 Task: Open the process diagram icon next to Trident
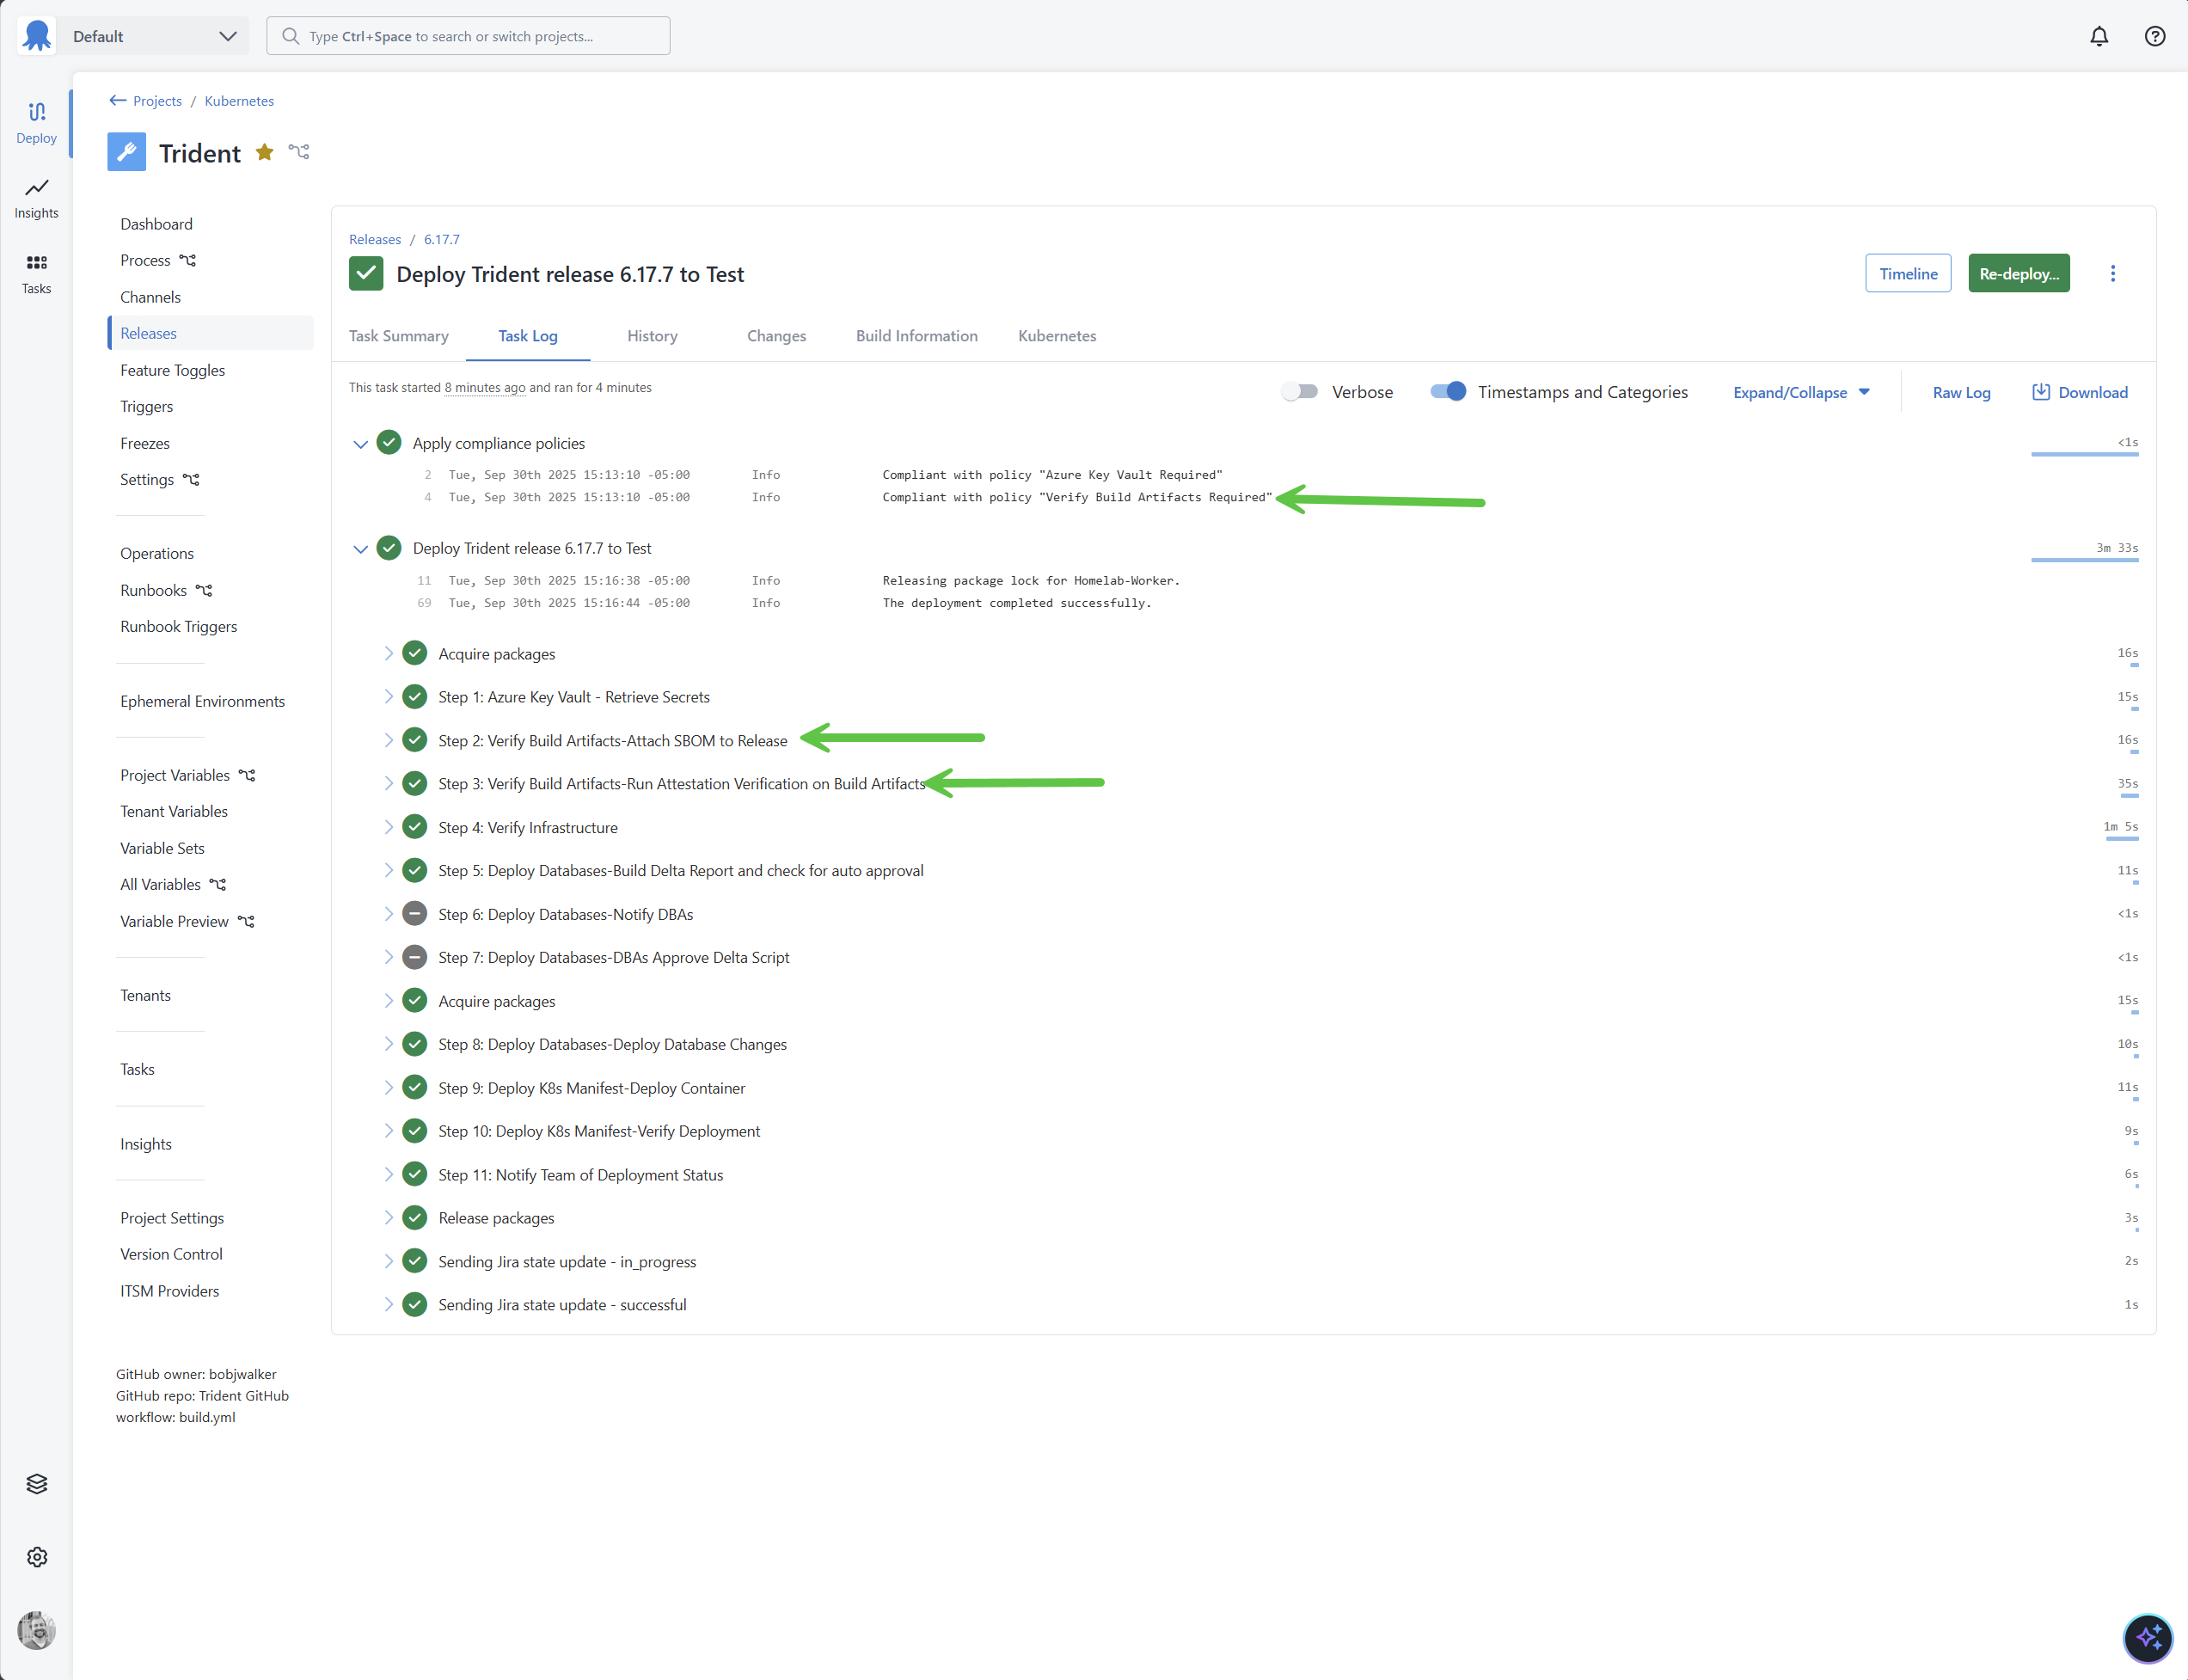point(299,152)
